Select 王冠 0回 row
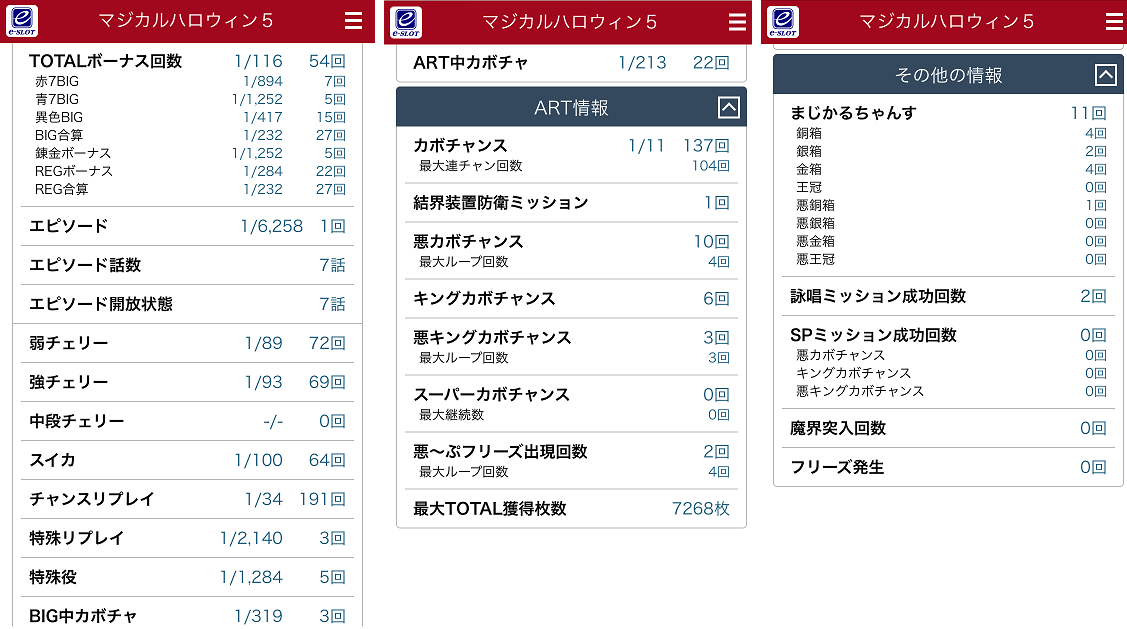The height and width of the screenshot is (629, 1127). (x=948, y=187)
